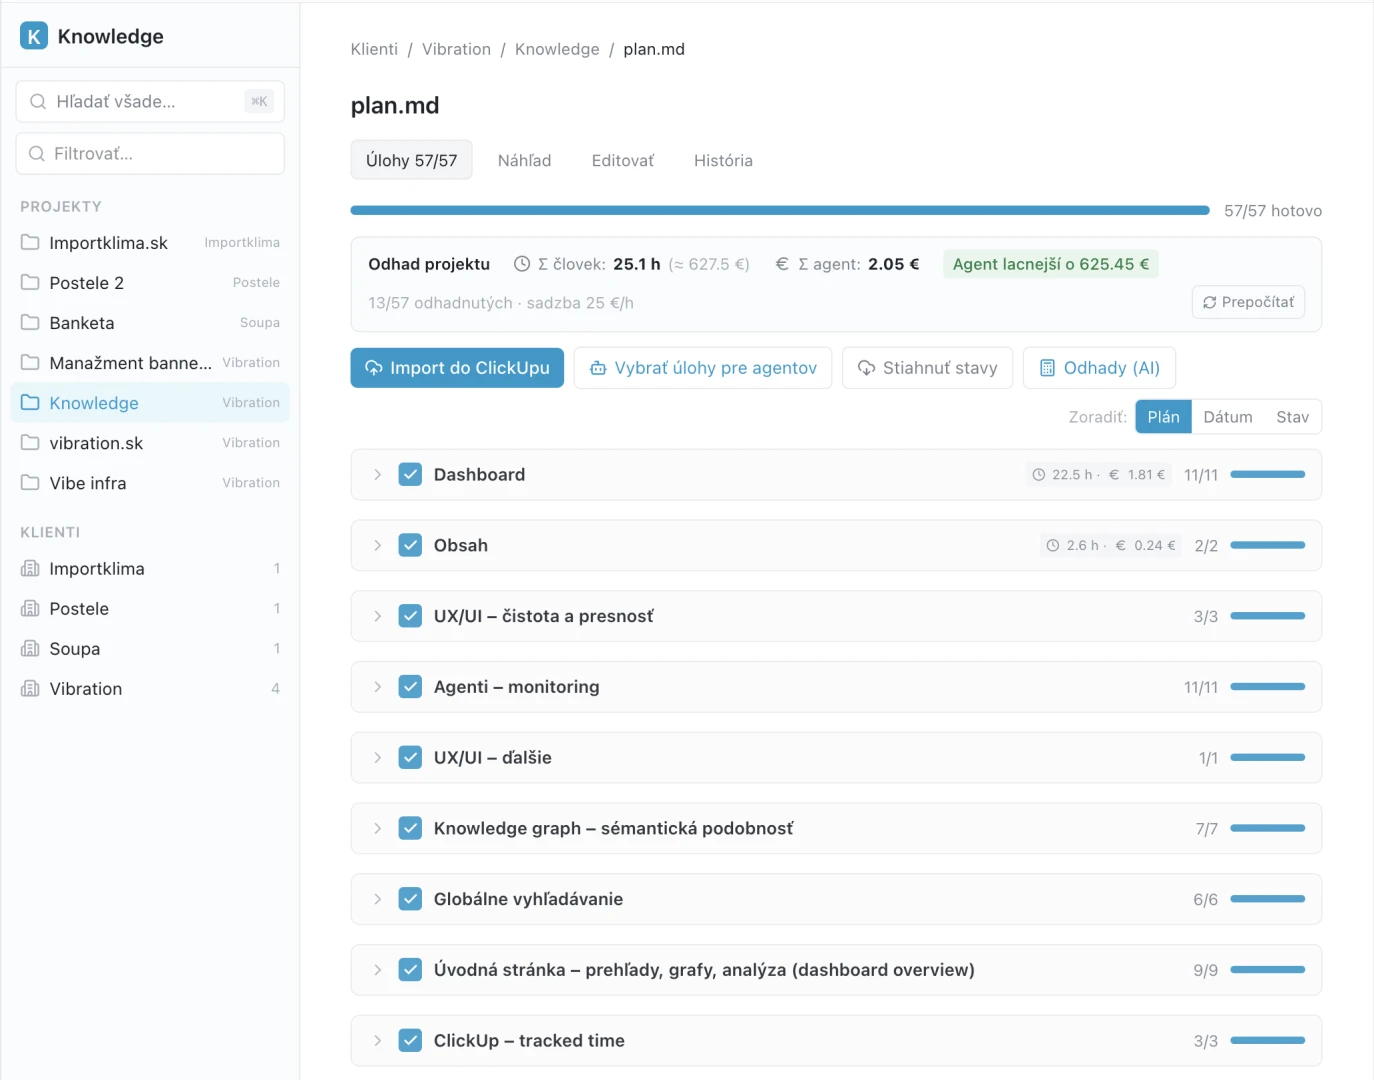Click the folder icon beside vibration.sk
The height and width of the screenshot is (1080, 1374).
pyautogui.click(x=30, y=442)
